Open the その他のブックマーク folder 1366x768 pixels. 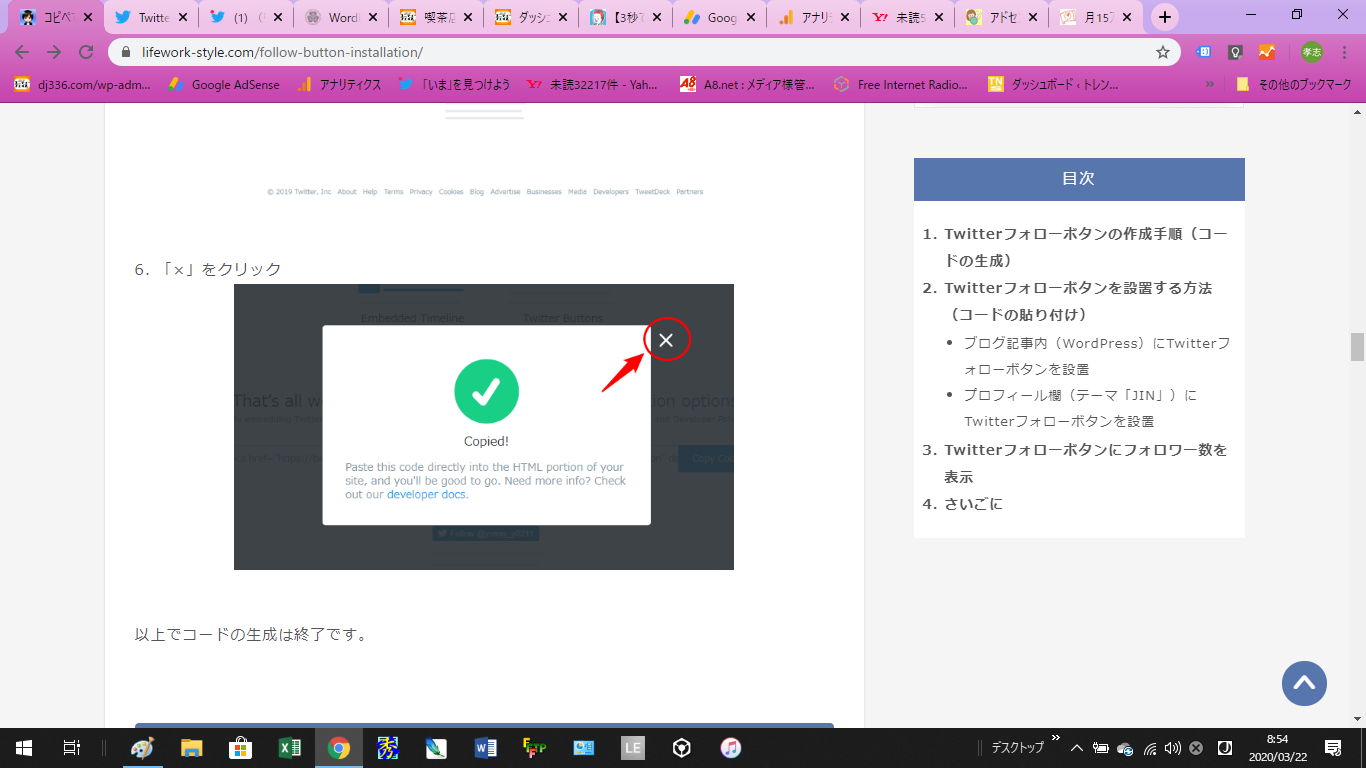1293,85
